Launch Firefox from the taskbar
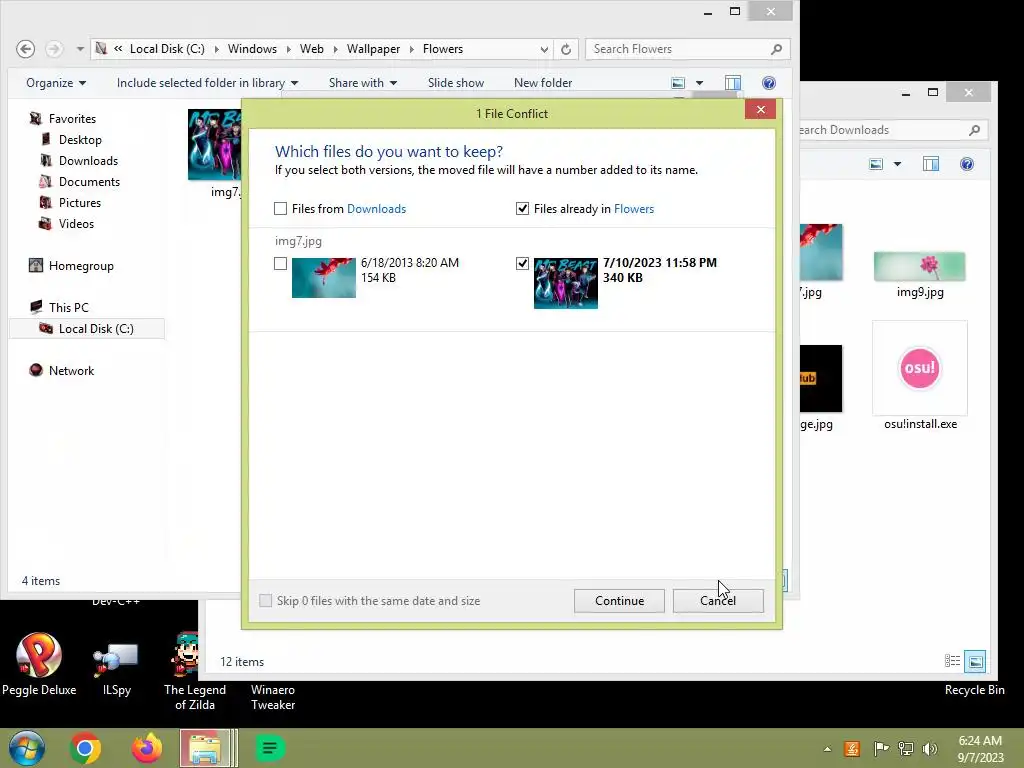Image resolution: width=1024 pixels, height=768 pixels. click(x=147, y=748)
